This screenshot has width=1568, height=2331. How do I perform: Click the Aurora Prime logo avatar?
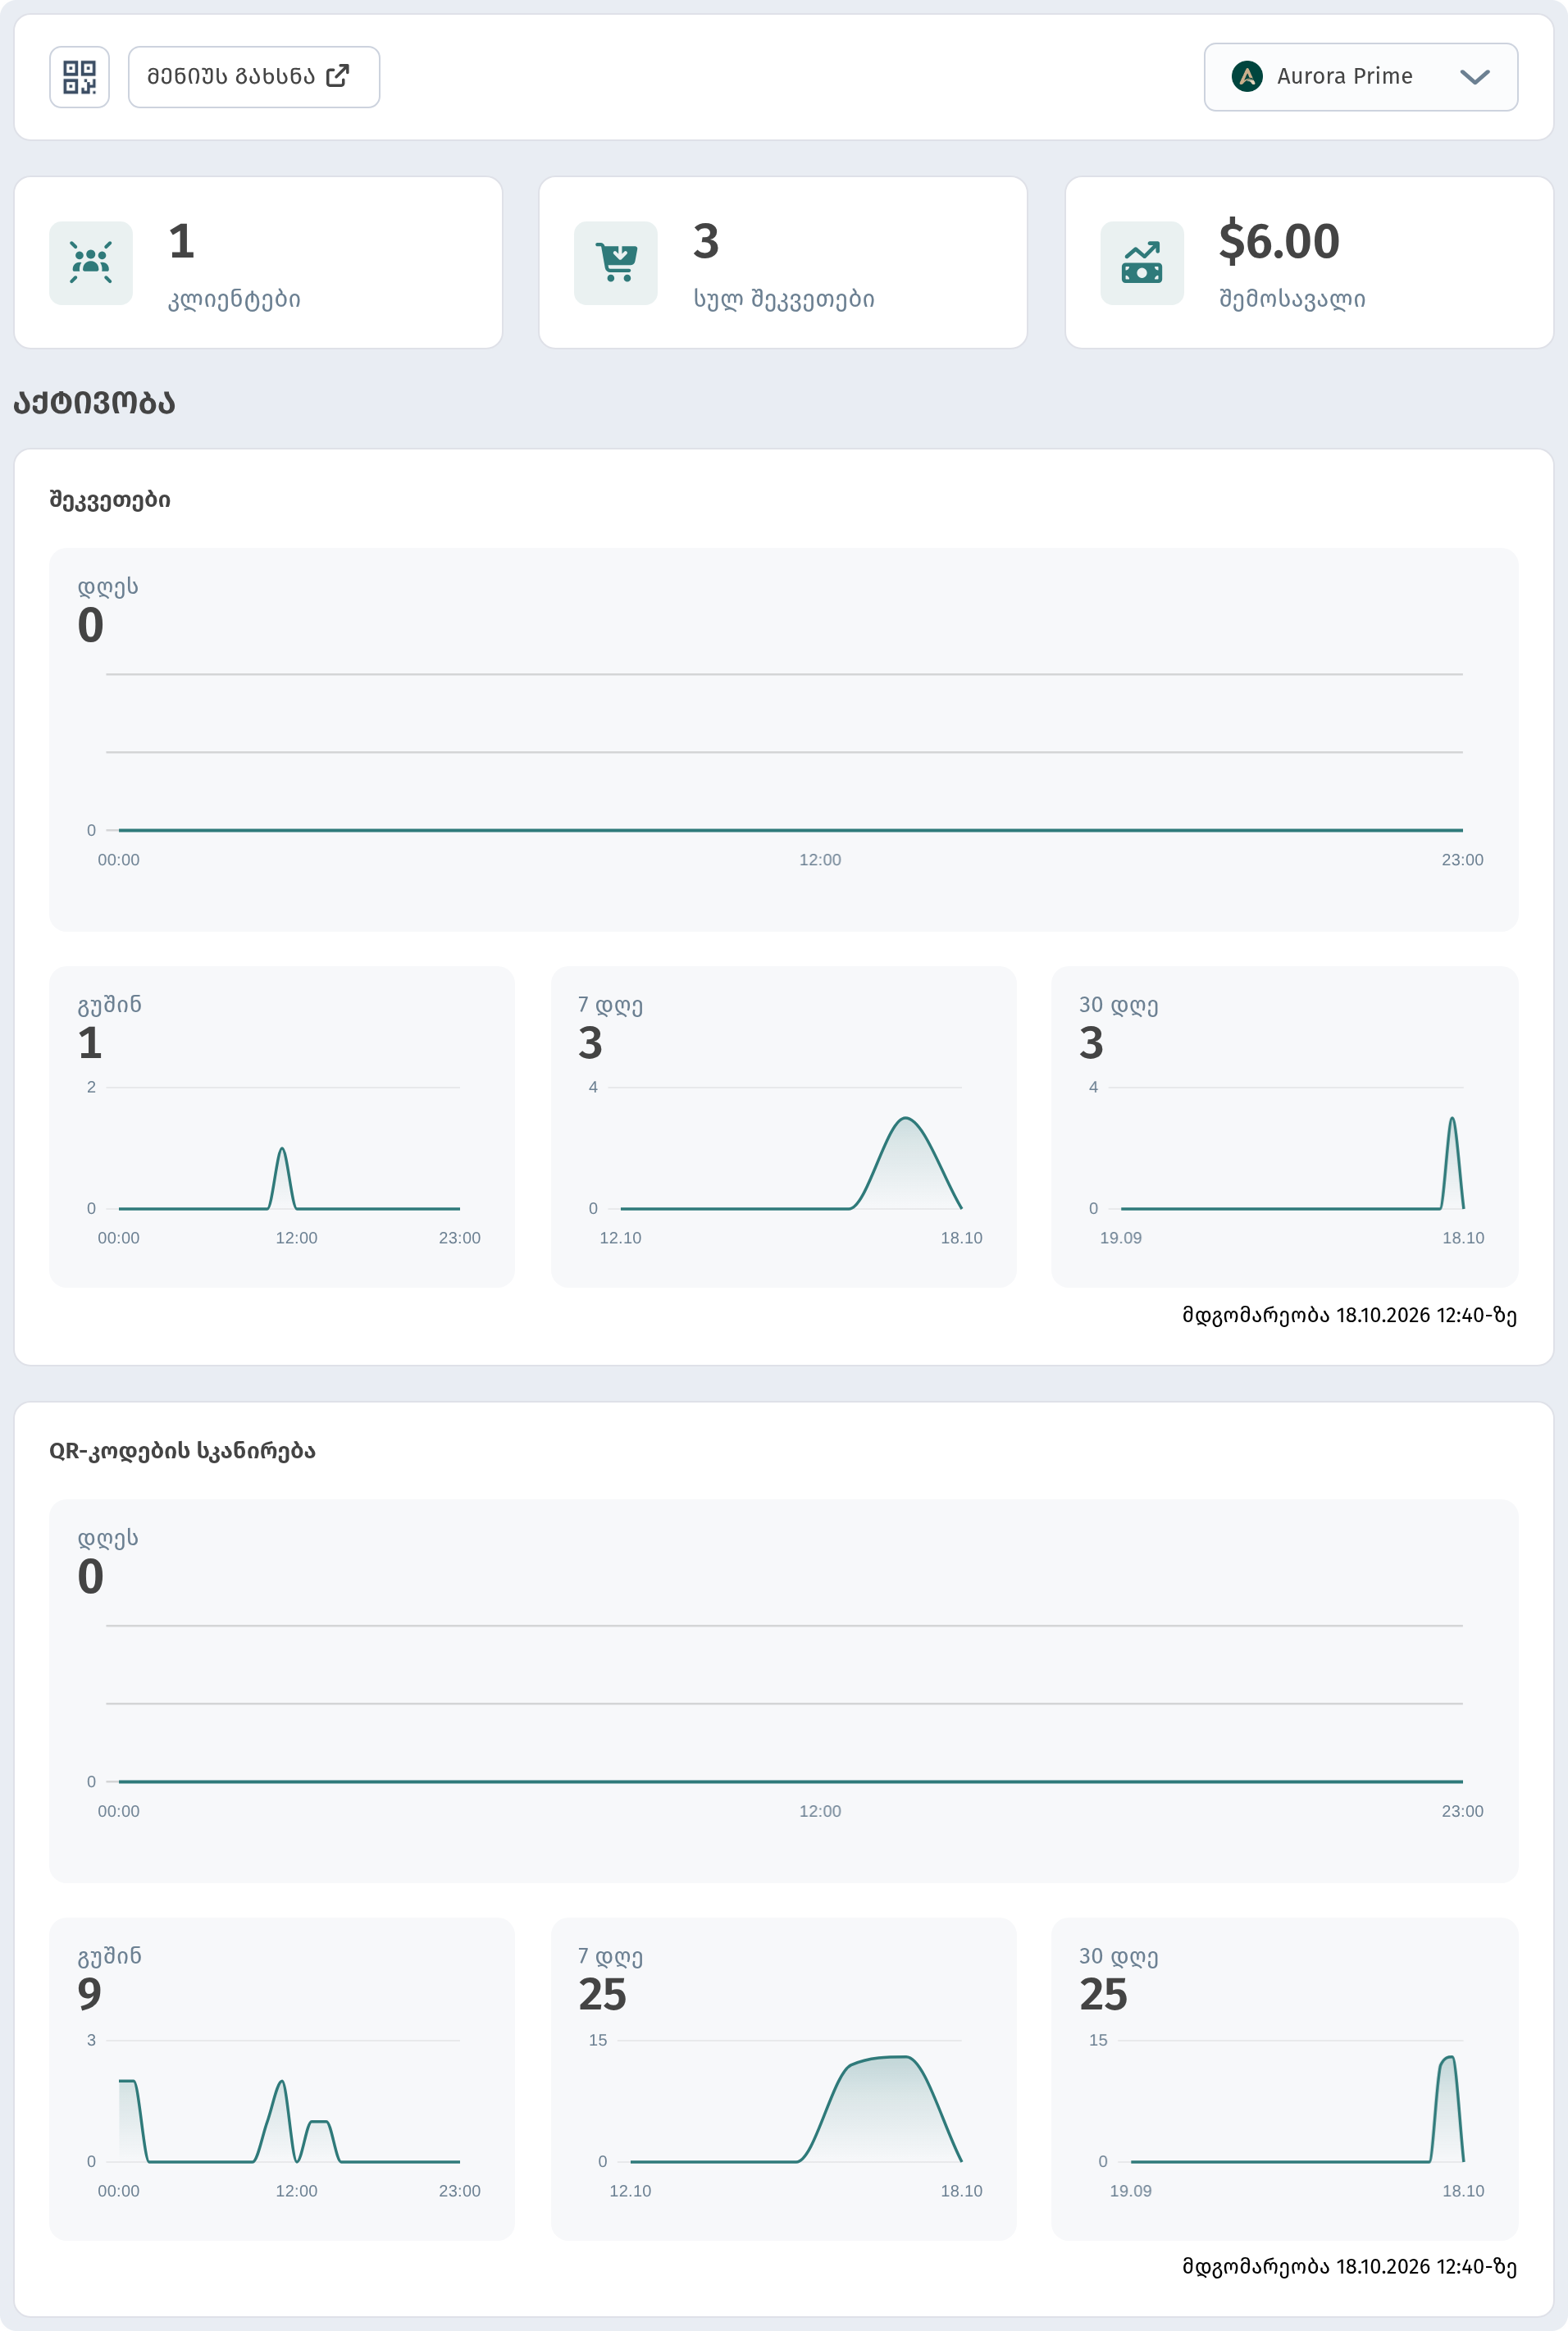point(1246,77)
